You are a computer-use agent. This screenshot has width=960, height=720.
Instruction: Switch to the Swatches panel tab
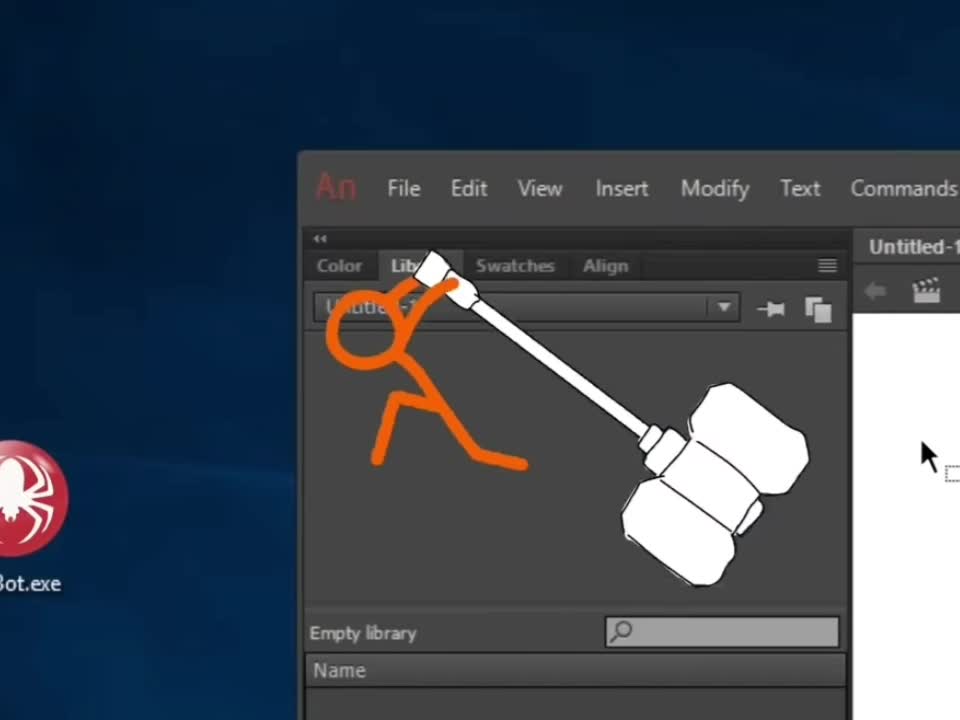[515, 266]
